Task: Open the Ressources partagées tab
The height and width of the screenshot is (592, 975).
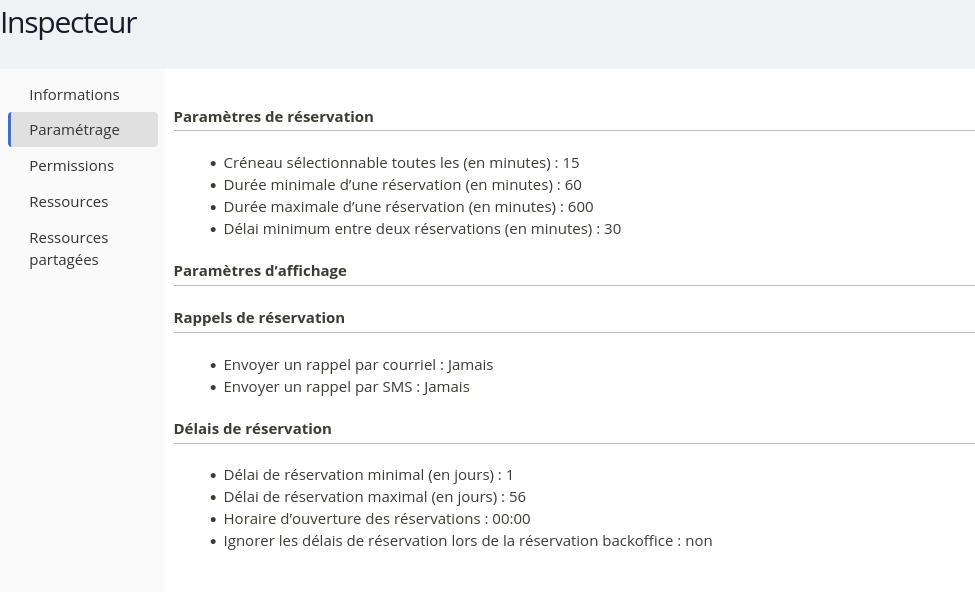Action: click(68, 248)
